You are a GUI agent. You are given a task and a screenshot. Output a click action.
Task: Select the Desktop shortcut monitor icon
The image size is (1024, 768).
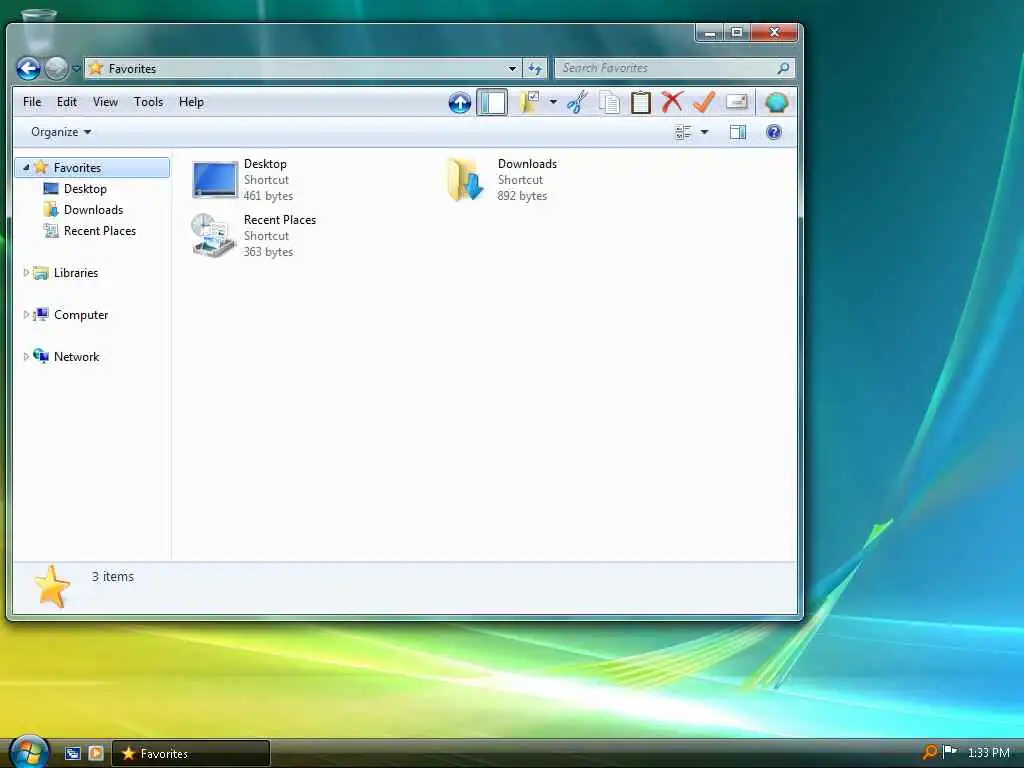coord(215,180)
